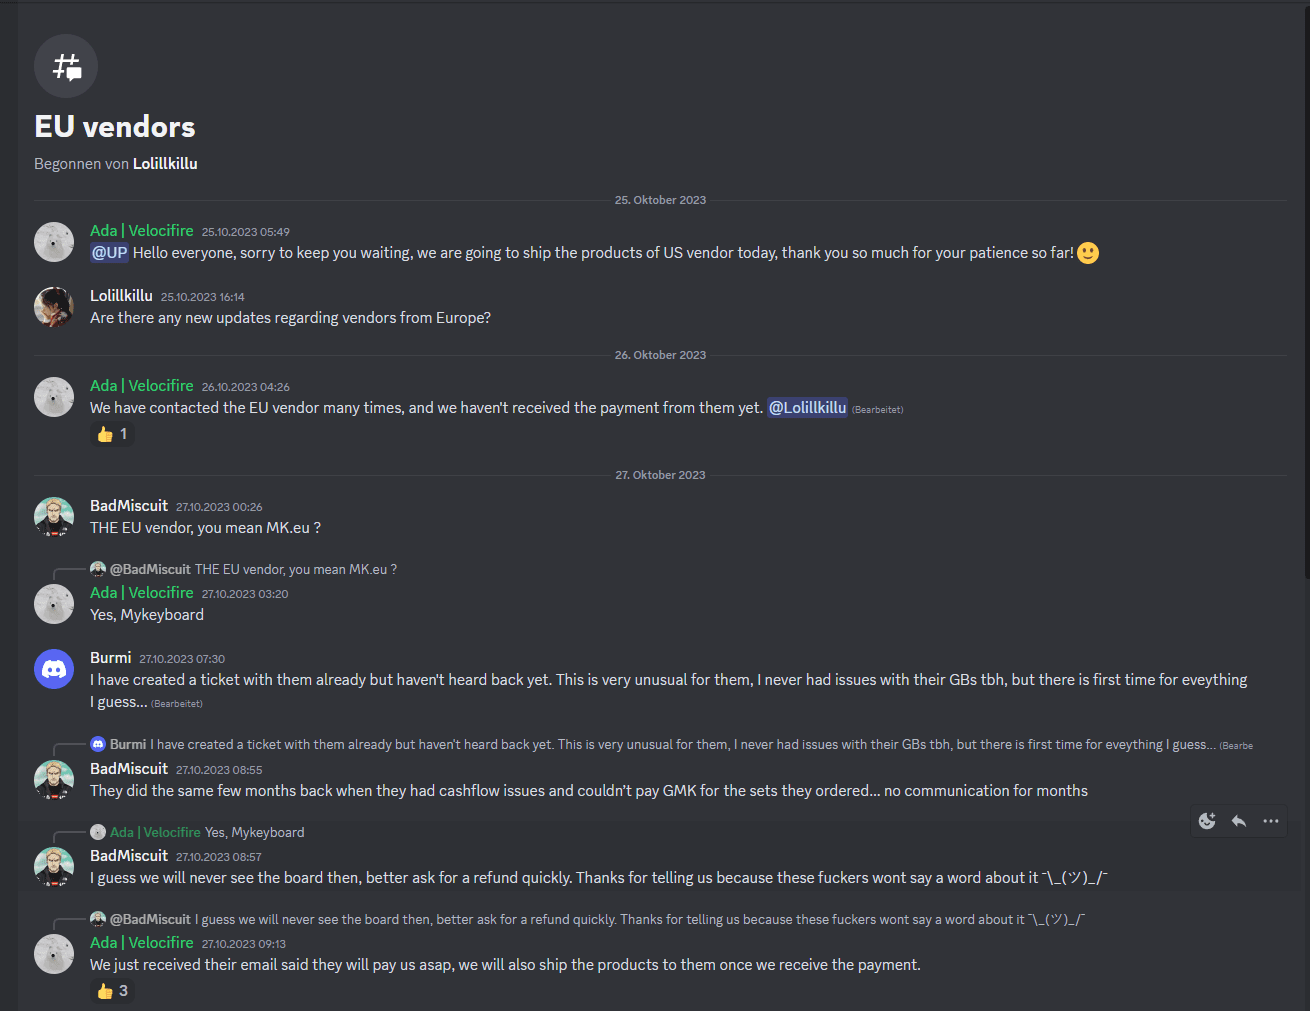Jump to quoted reply 'Yes, Mykeyboard'
The image size is (1310, 1011).
click(x=254, y=832)
